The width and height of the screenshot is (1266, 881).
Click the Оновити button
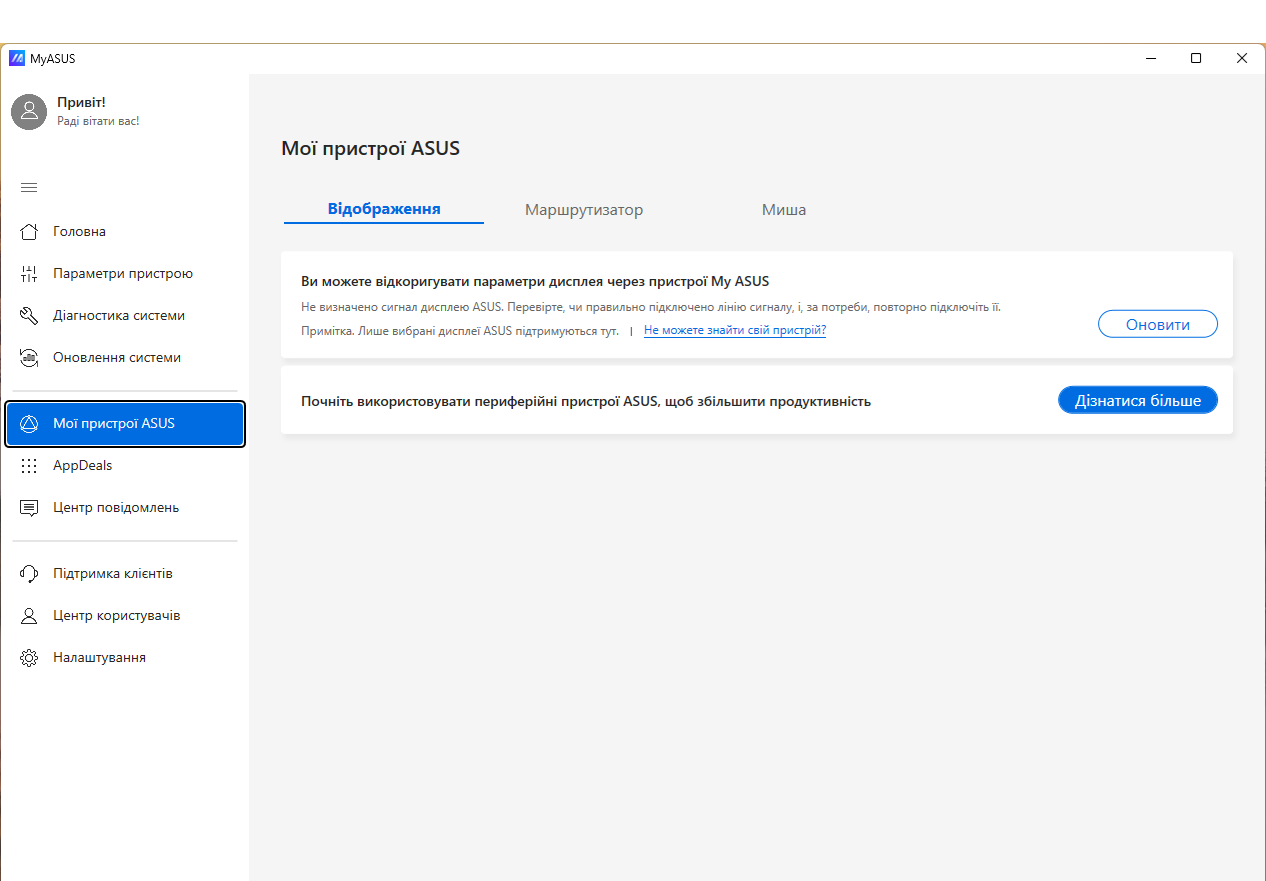[1158, 324]
